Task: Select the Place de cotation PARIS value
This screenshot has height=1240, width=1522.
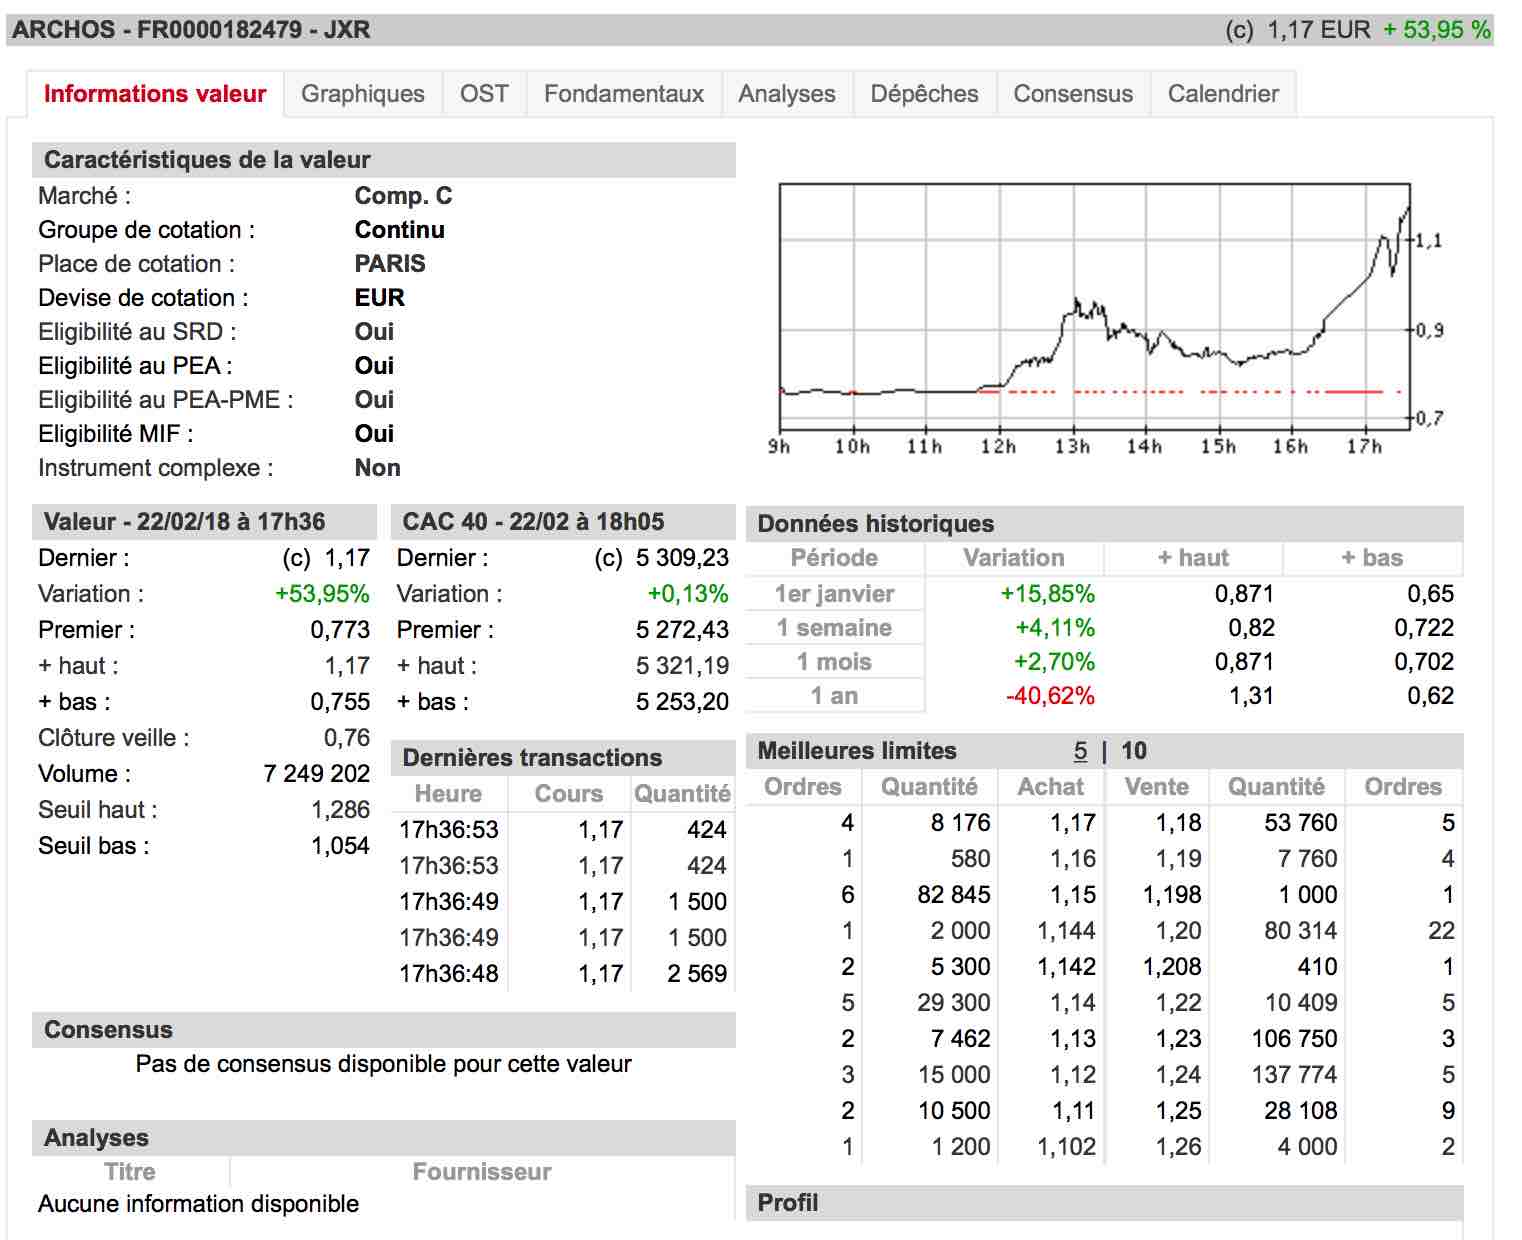Action: pos(390,264)
